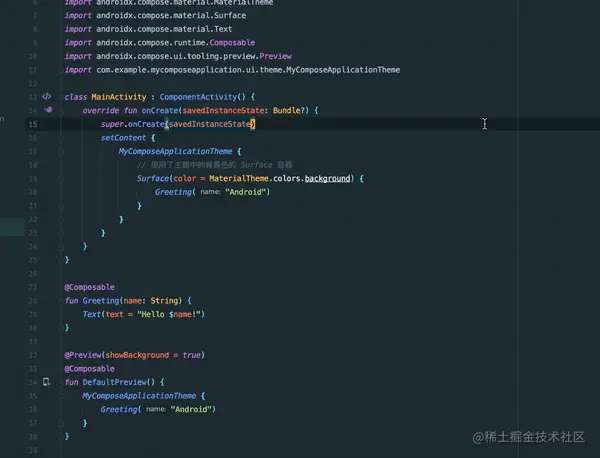Click underlined 'background' property on line 19
Image resolution: width=600 pixels, height=458 pixels.
click(327, 179)
